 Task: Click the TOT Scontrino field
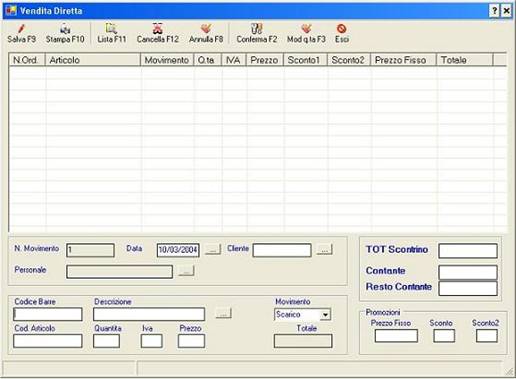click(468, 251)
